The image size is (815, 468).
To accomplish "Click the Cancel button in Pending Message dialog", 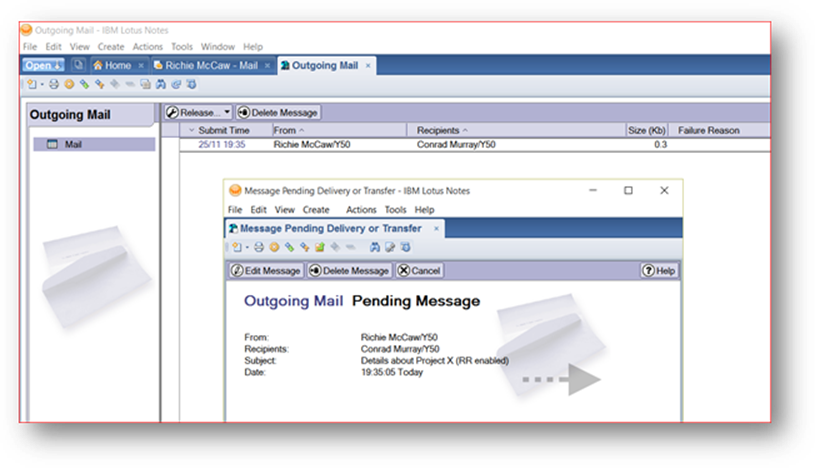I will [x=419, y=271].
